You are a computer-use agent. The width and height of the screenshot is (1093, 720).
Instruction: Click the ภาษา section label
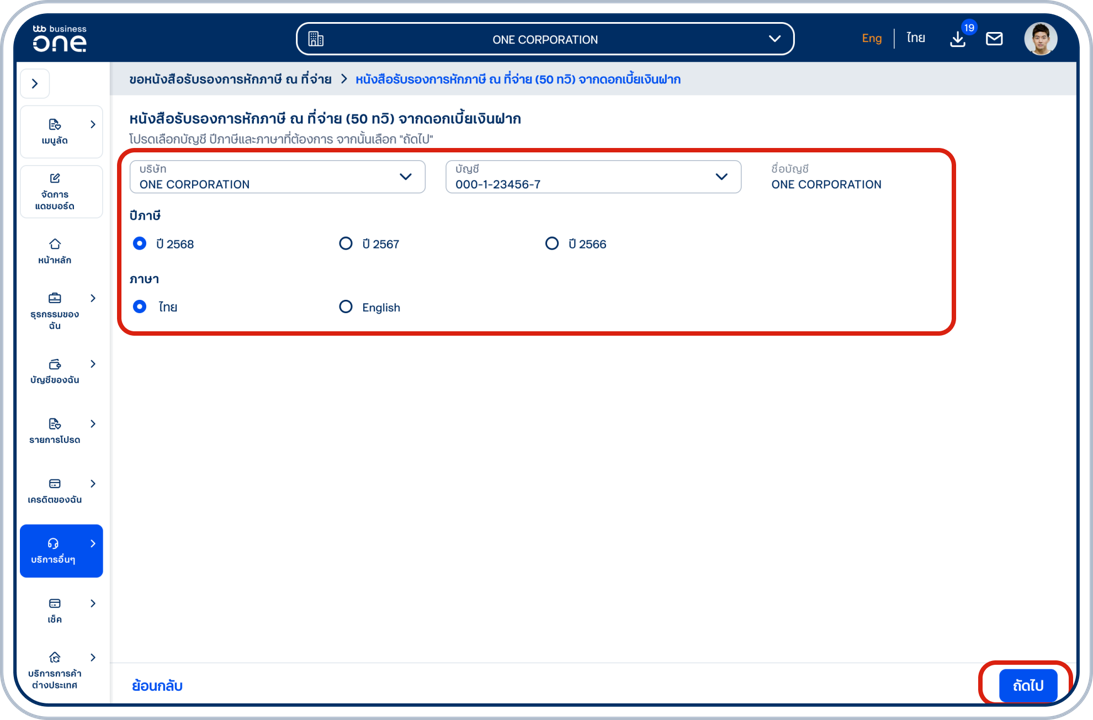click(144, 279)
